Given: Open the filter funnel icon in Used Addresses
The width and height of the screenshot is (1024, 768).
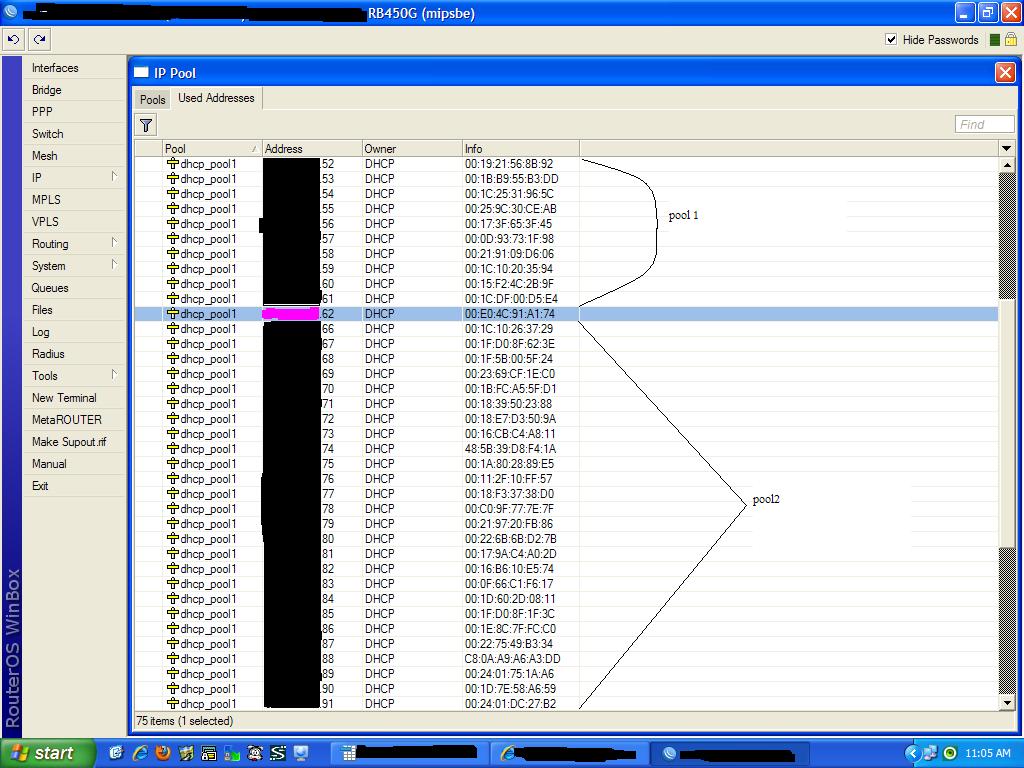Looking at the screenshot, I should pos(146,124).
